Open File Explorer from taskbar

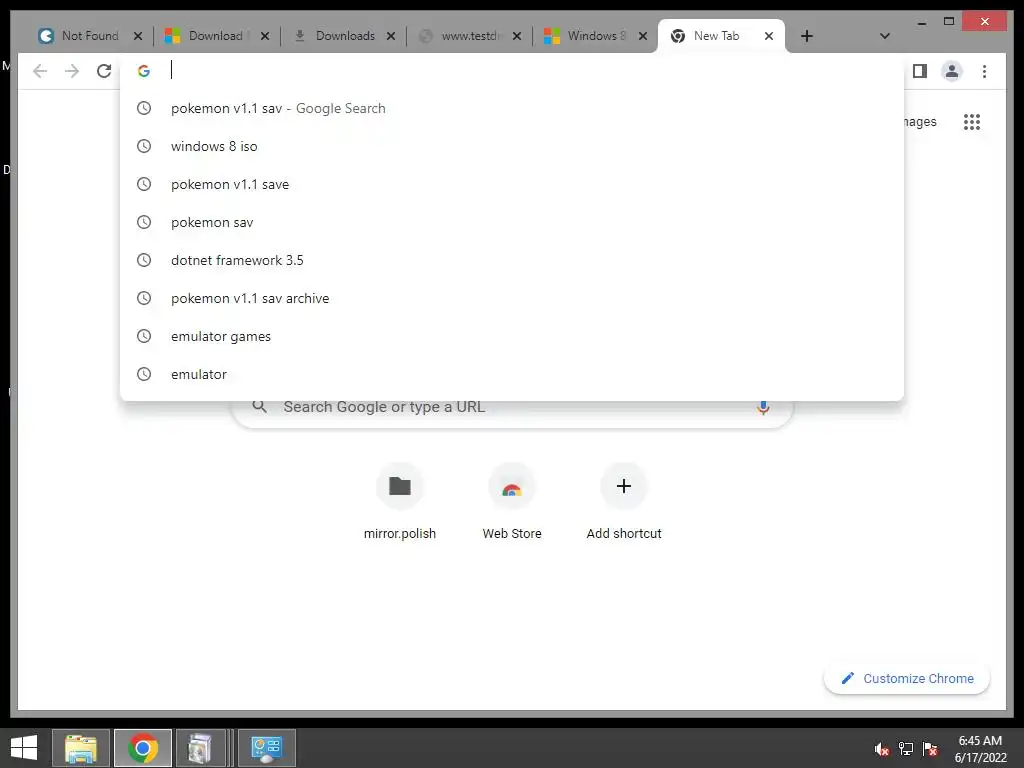click(80, 748)
